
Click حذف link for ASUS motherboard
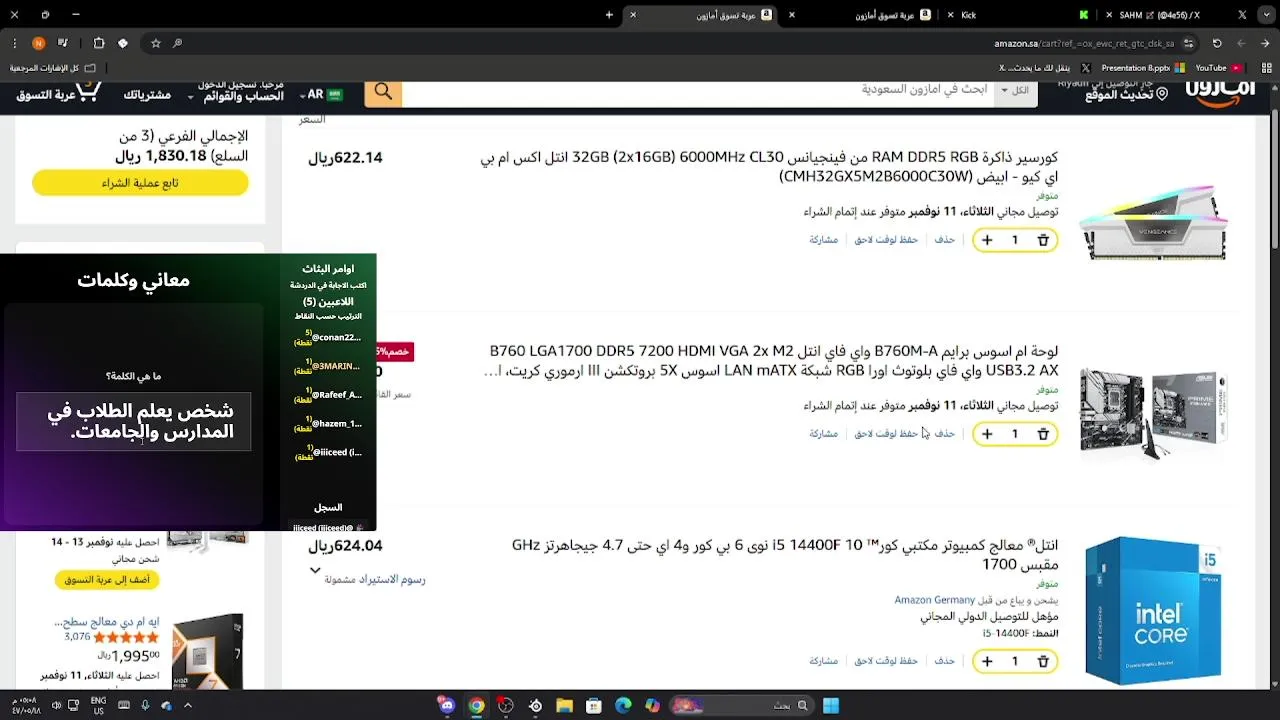944,434
